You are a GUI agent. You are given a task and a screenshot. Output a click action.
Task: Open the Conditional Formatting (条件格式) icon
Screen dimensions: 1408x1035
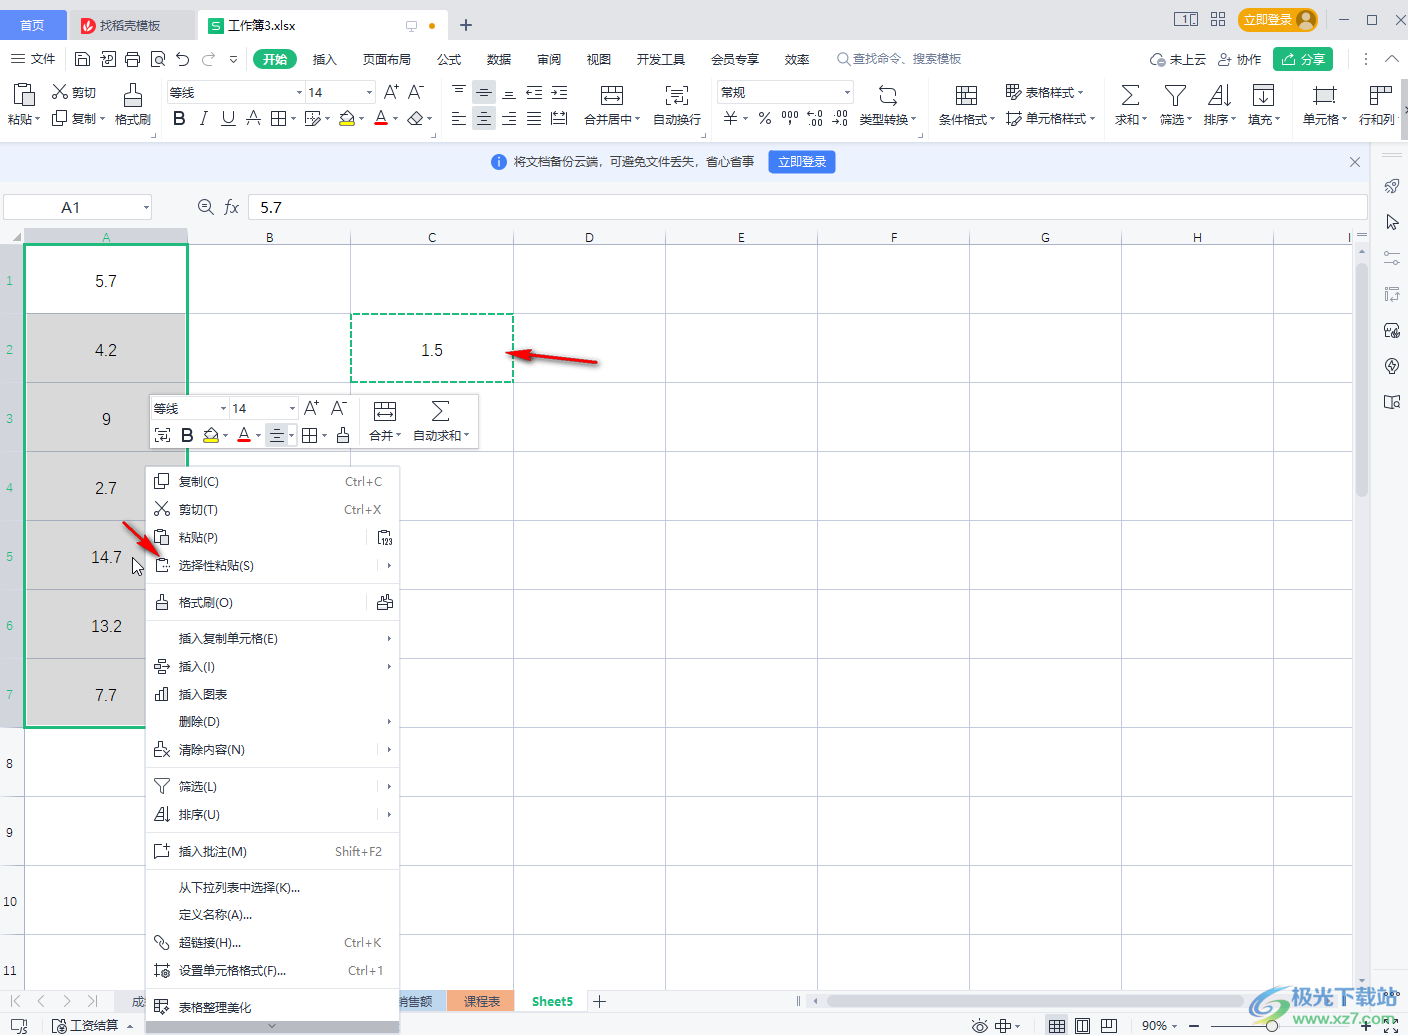966,95
